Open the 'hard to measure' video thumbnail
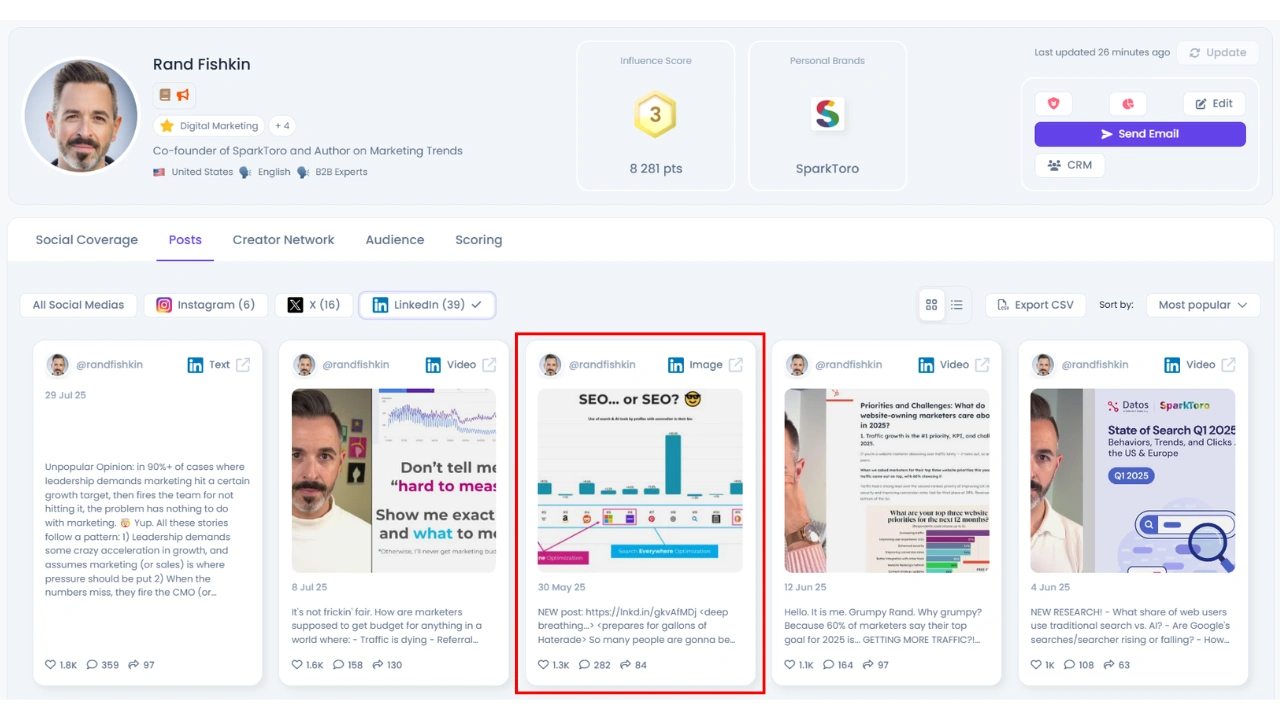1280x720 pixels. pyautogui.click(x=394, y=480)
